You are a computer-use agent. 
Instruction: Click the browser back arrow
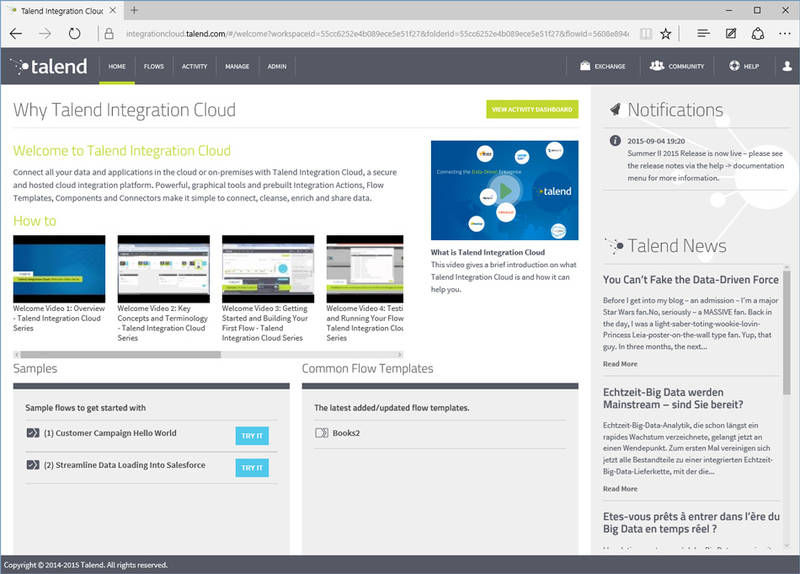point(16,34)
